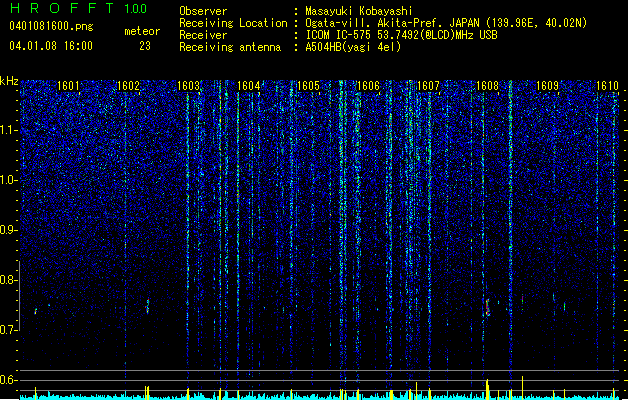Click the kHz axis unit label
Image resolution: width=629 pixels, height=400 pixels.
pos(9,81)
